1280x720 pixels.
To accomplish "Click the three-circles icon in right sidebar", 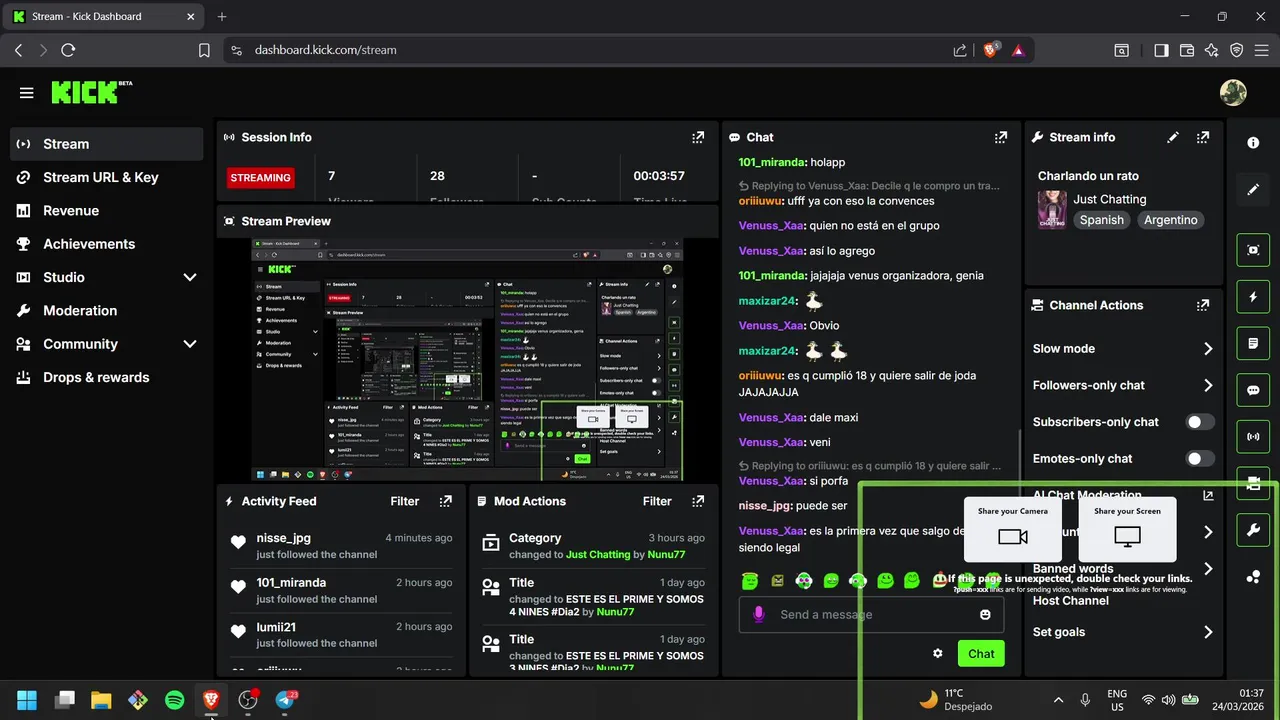I will tap(1253, 577).
